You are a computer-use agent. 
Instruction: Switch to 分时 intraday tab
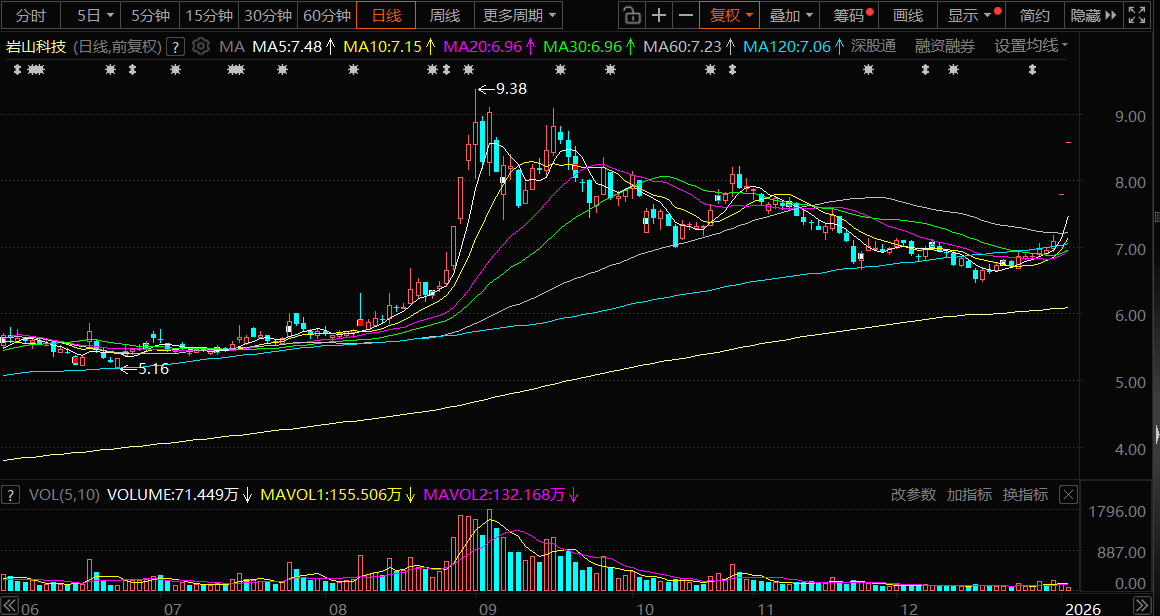(30, 15)
